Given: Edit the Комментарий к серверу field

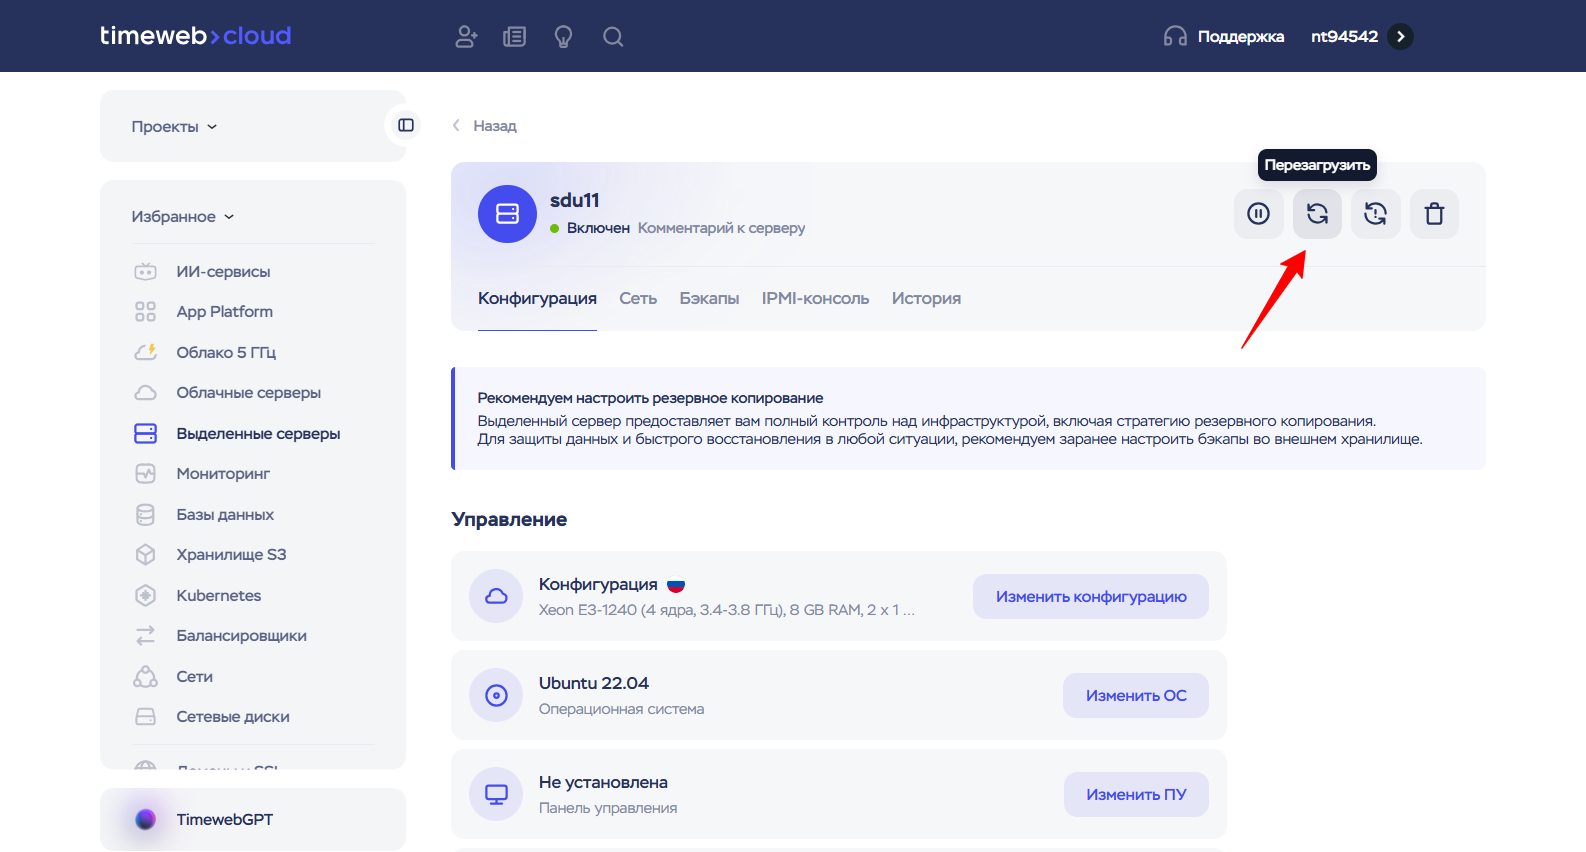Looking at the screenshot, I should (x=721, y=228).
